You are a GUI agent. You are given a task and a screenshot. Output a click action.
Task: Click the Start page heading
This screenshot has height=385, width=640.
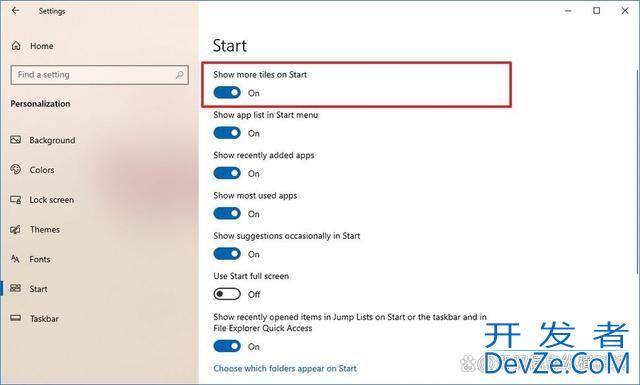coord(230,46)
